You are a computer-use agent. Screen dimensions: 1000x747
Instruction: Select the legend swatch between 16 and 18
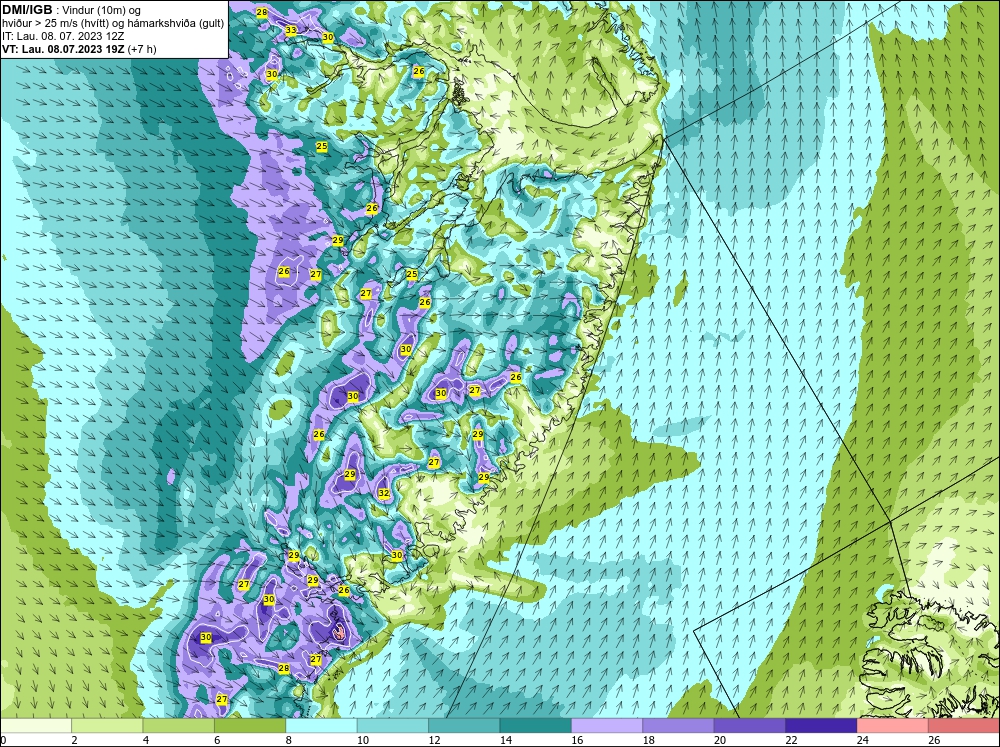coord(607,726)
